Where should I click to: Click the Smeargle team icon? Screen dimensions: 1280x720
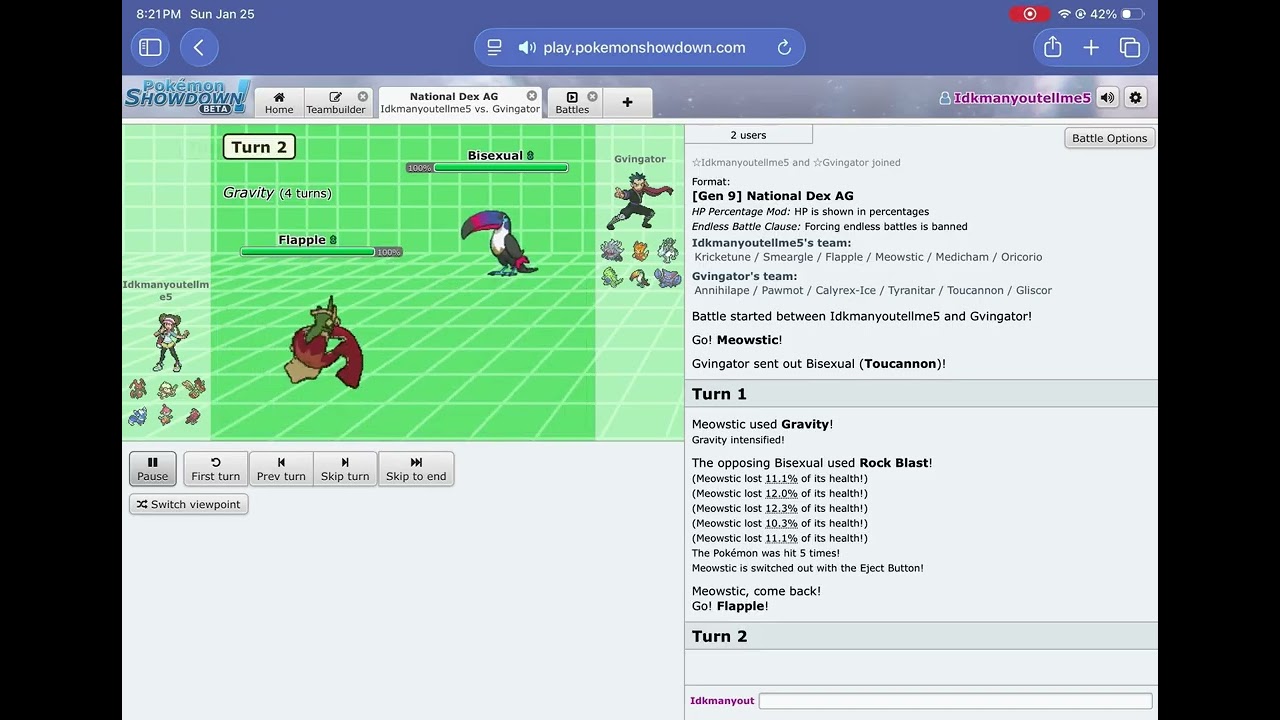(x=166, y=388)
